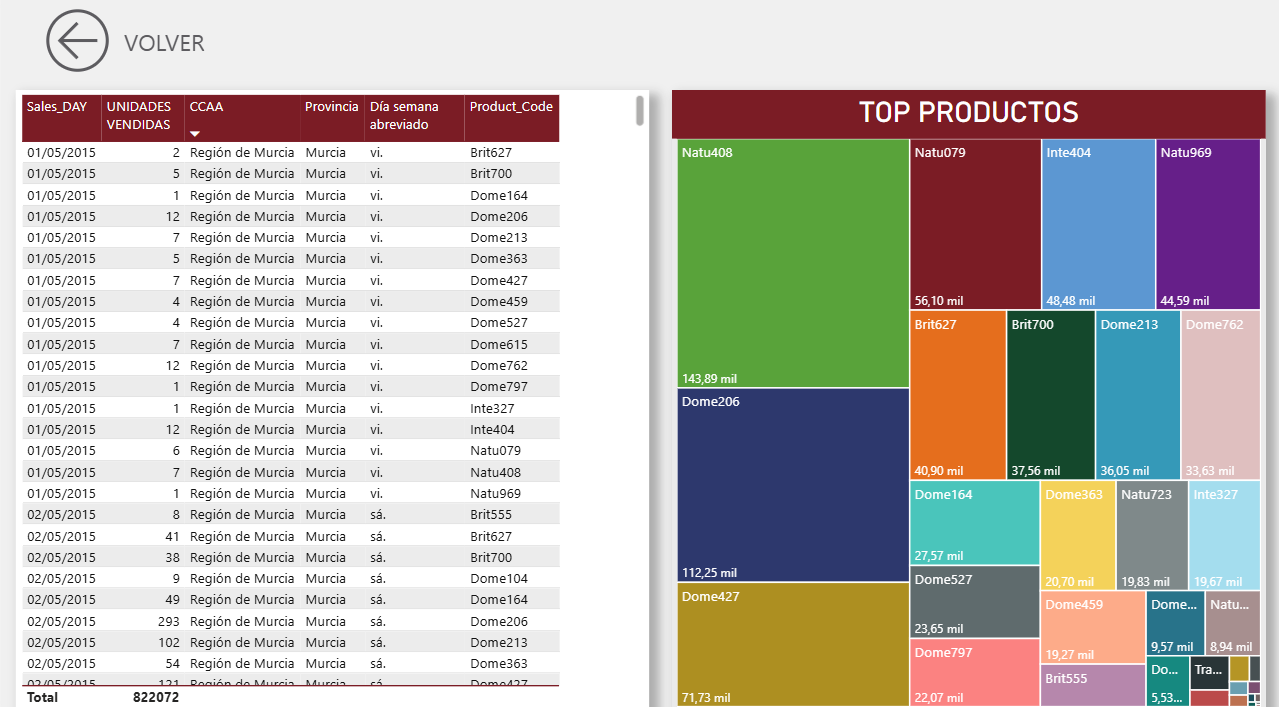
Task: Select the green Natu408 treemap tile
Action: (x=792, y=263)
